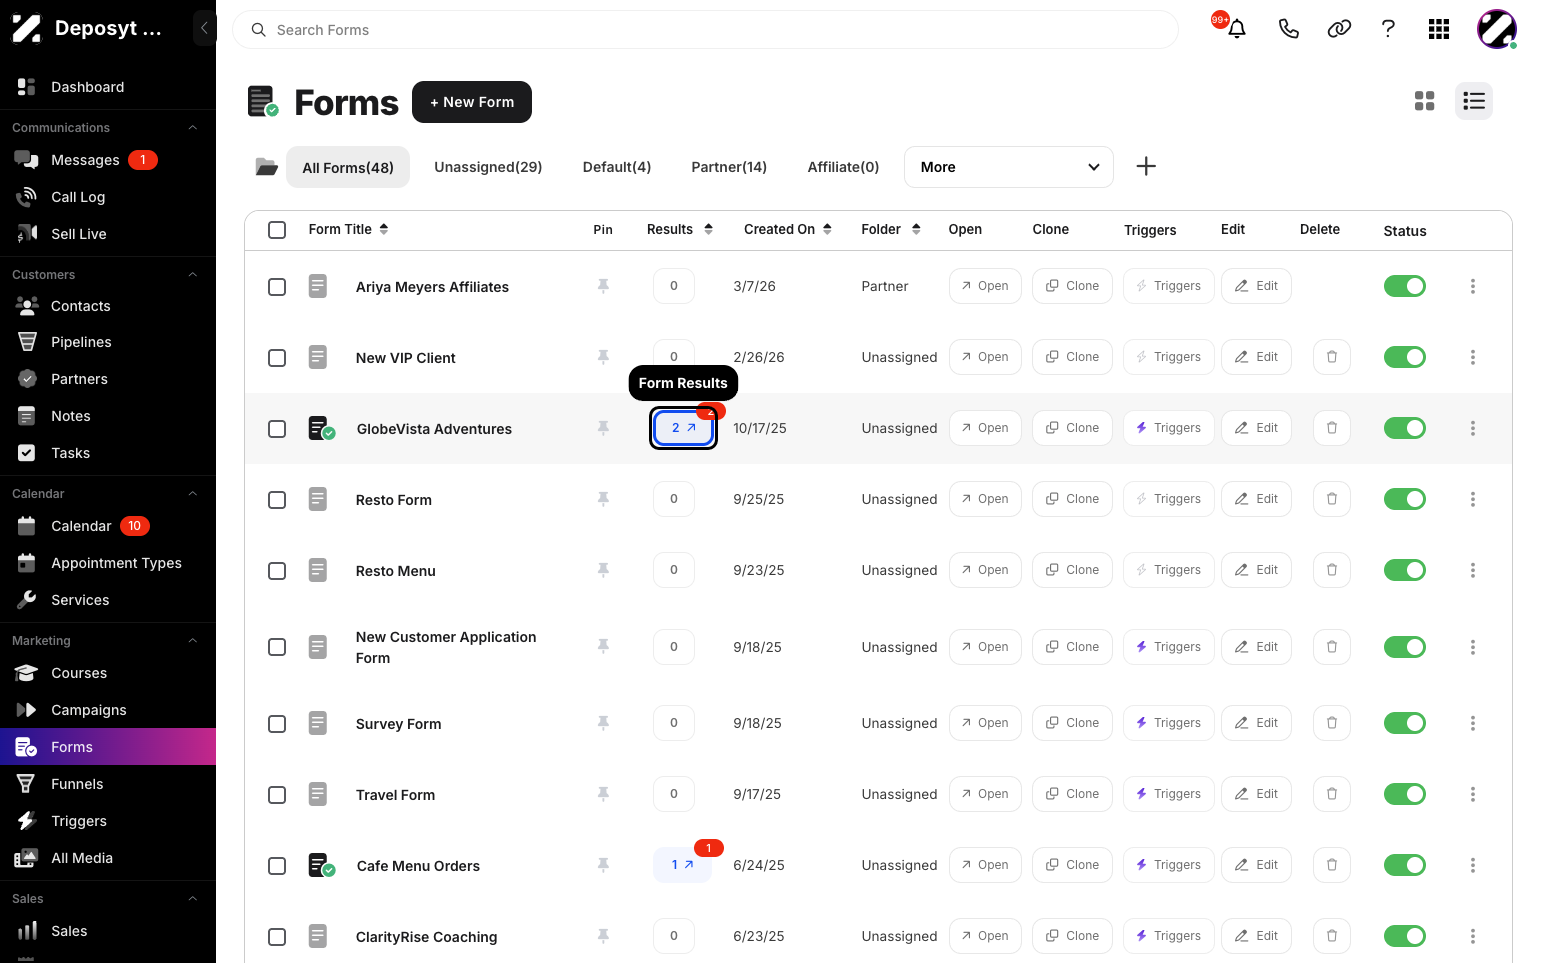Collapse the Marketing section
Image resolution: width=1541 pixels, height=963 pixels.
click(193, 641)
